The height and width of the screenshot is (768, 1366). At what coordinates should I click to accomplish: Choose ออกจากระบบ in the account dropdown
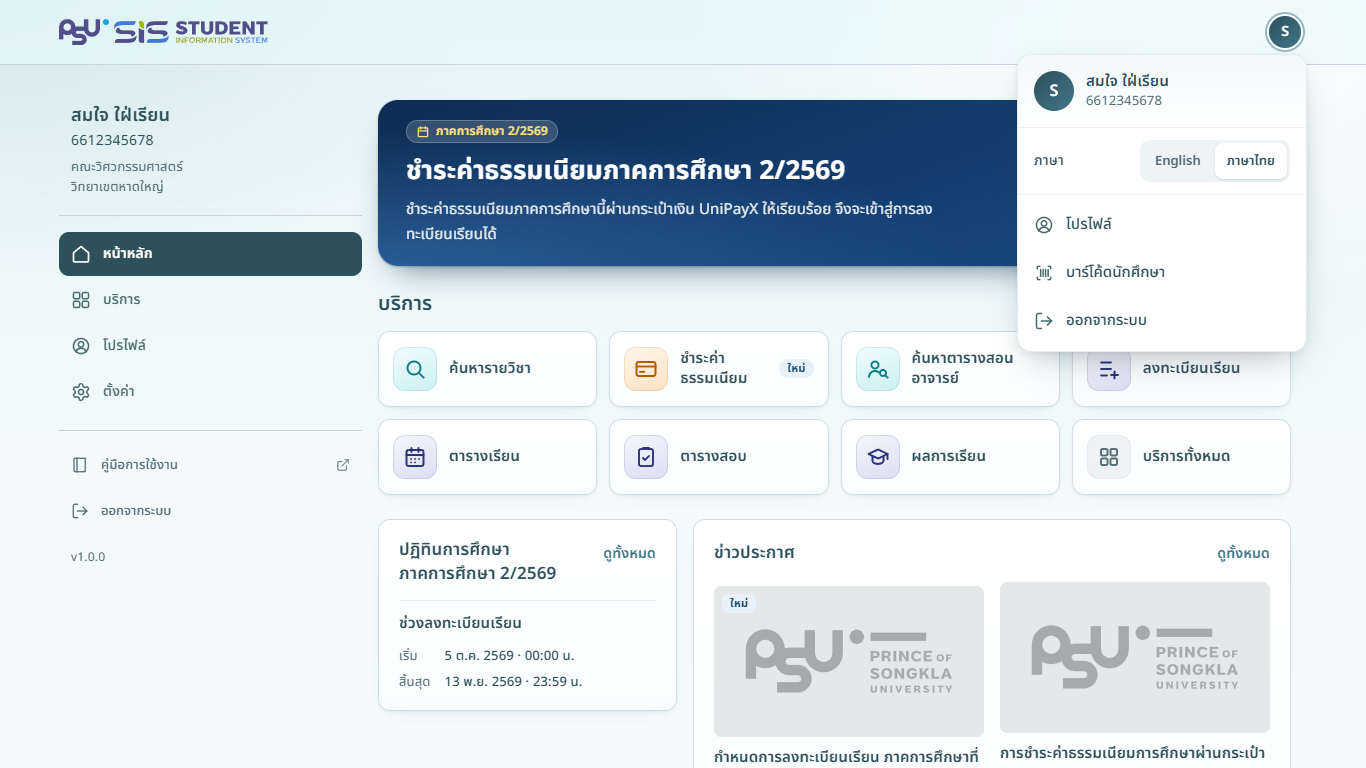coord(1162,320)
